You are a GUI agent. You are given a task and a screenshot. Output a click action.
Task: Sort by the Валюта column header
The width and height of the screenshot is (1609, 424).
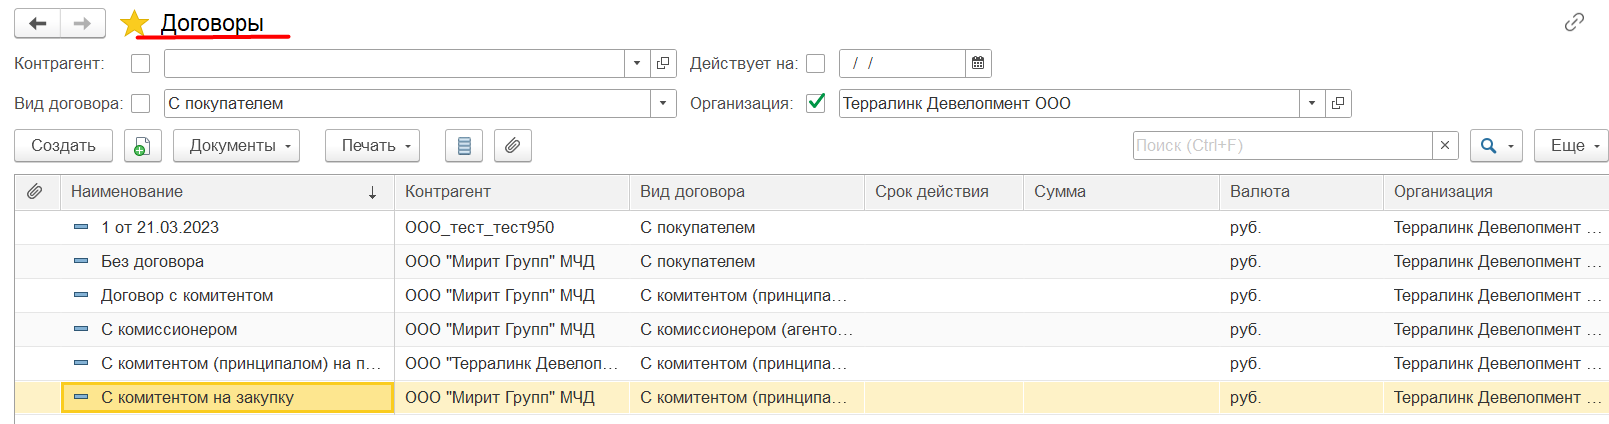[1301, 191]
